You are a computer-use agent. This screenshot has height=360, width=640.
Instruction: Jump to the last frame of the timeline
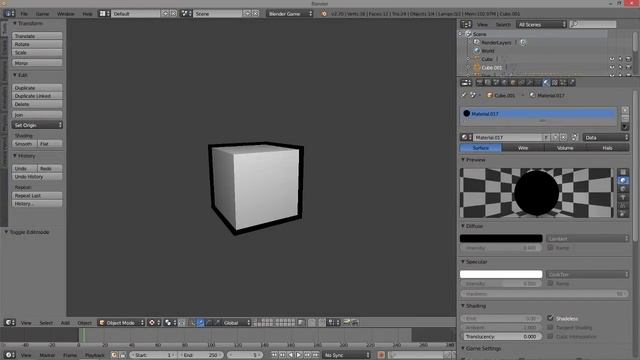click(x=315, y=355)
